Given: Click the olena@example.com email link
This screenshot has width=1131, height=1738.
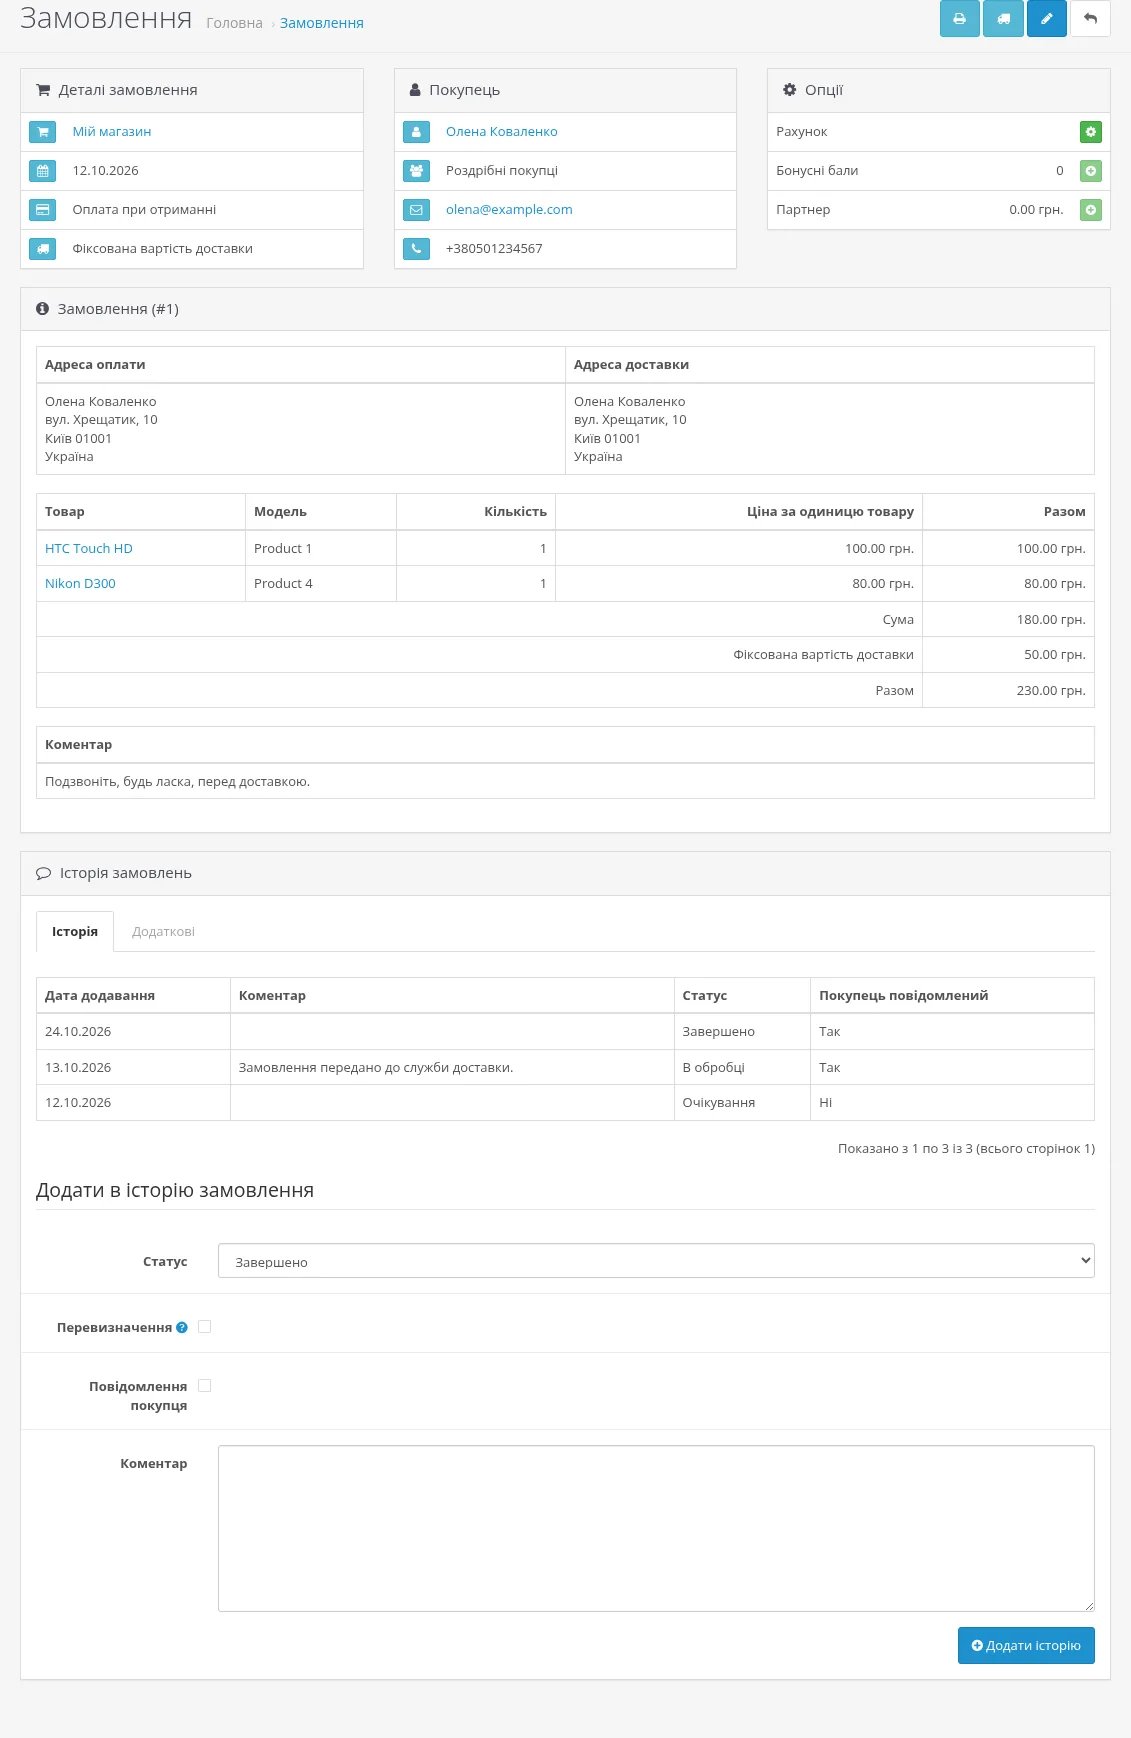Looking at the screenshot, I should pyautogui.click(x=509, y=210).
